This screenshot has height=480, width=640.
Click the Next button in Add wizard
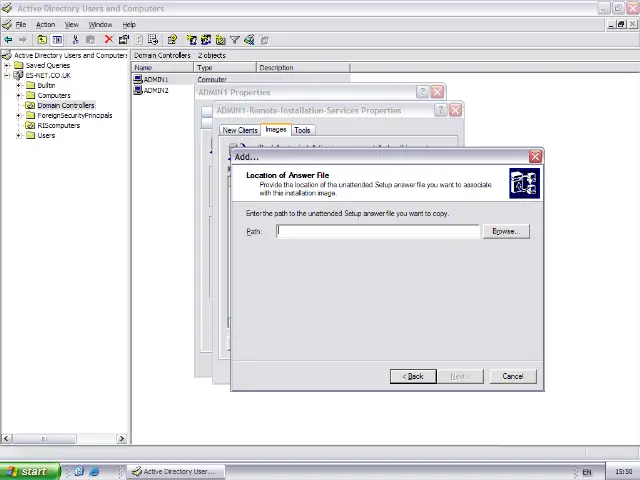click(x=460, y=376)
